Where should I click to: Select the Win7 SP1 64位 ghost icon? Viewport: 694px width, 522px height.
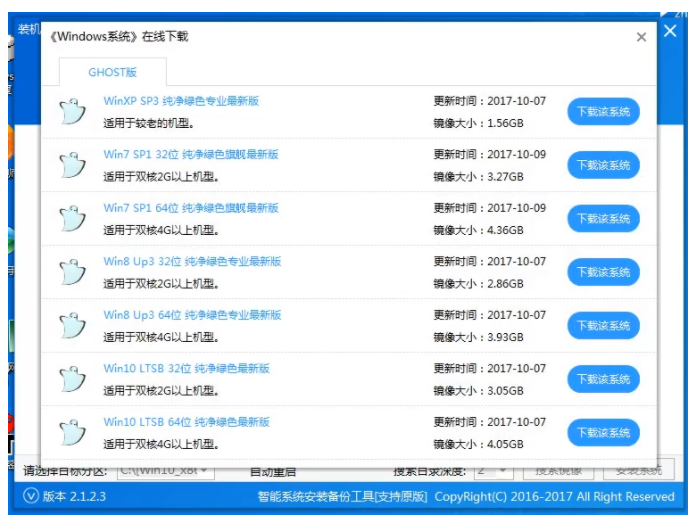coord(72,218)
